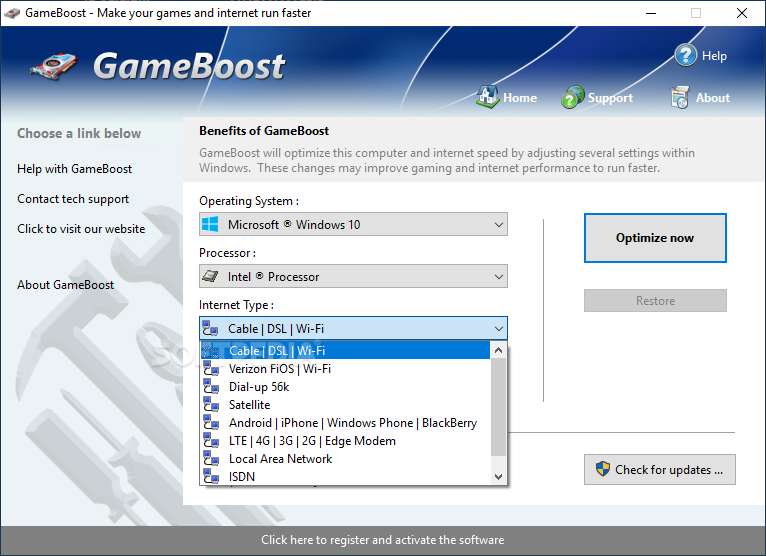Open the Home label in header
The width and height of the screenshot is (766, 556).
(x=520, y=98)
